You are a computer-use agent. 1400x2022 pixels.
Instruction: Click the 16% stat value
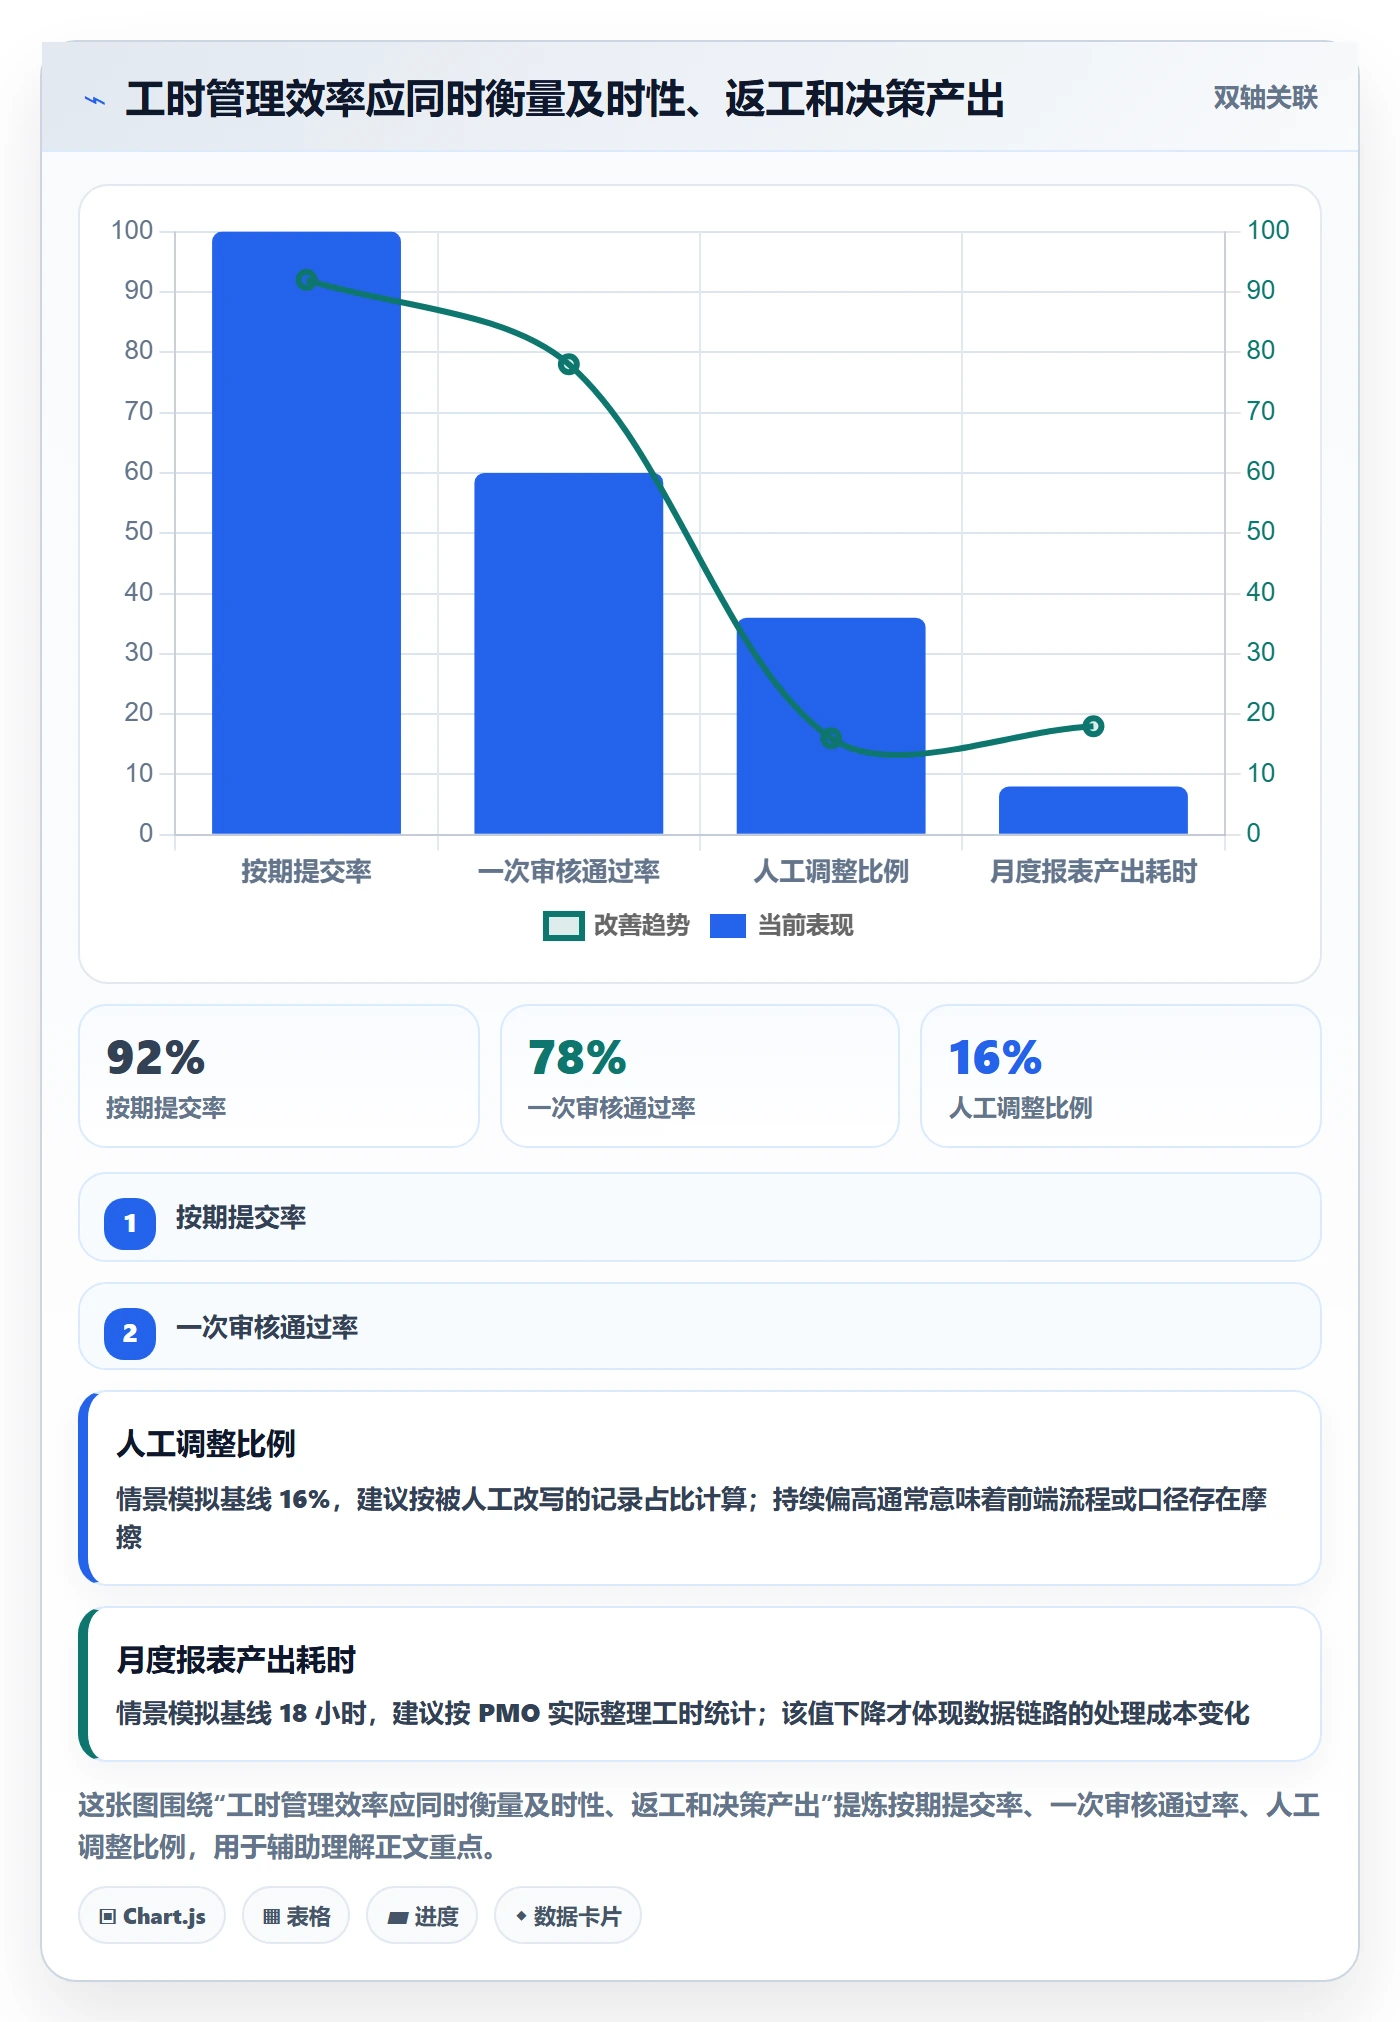pos(996,1058)
